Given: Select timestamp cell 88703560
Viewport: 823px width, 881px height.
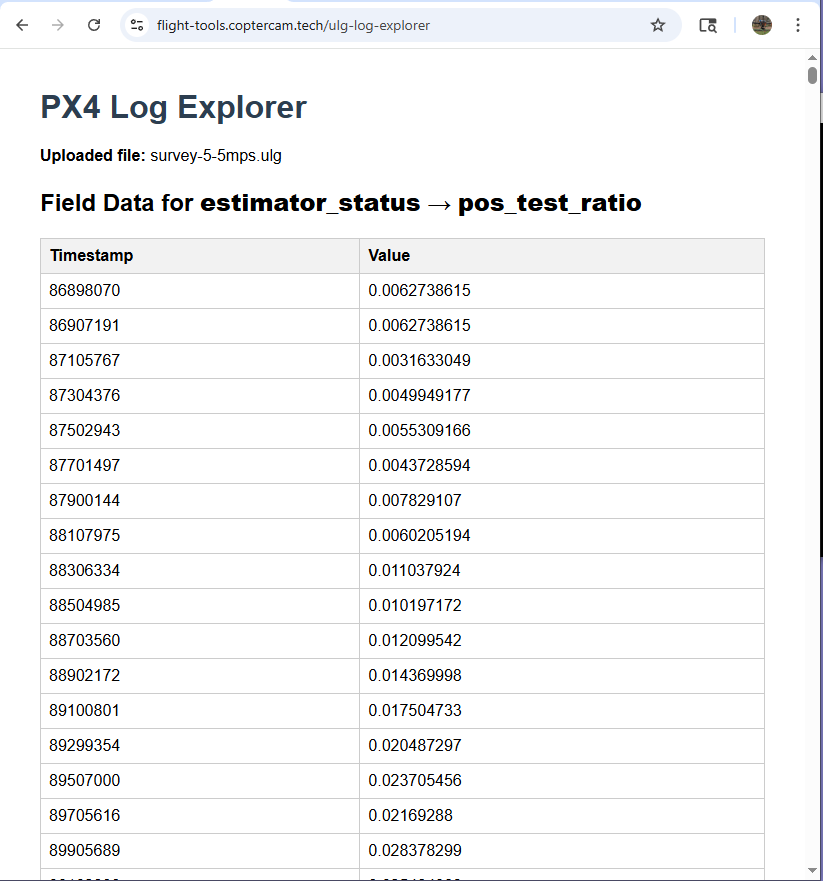Looking at the screenshot, I should [x=85, y=641].
